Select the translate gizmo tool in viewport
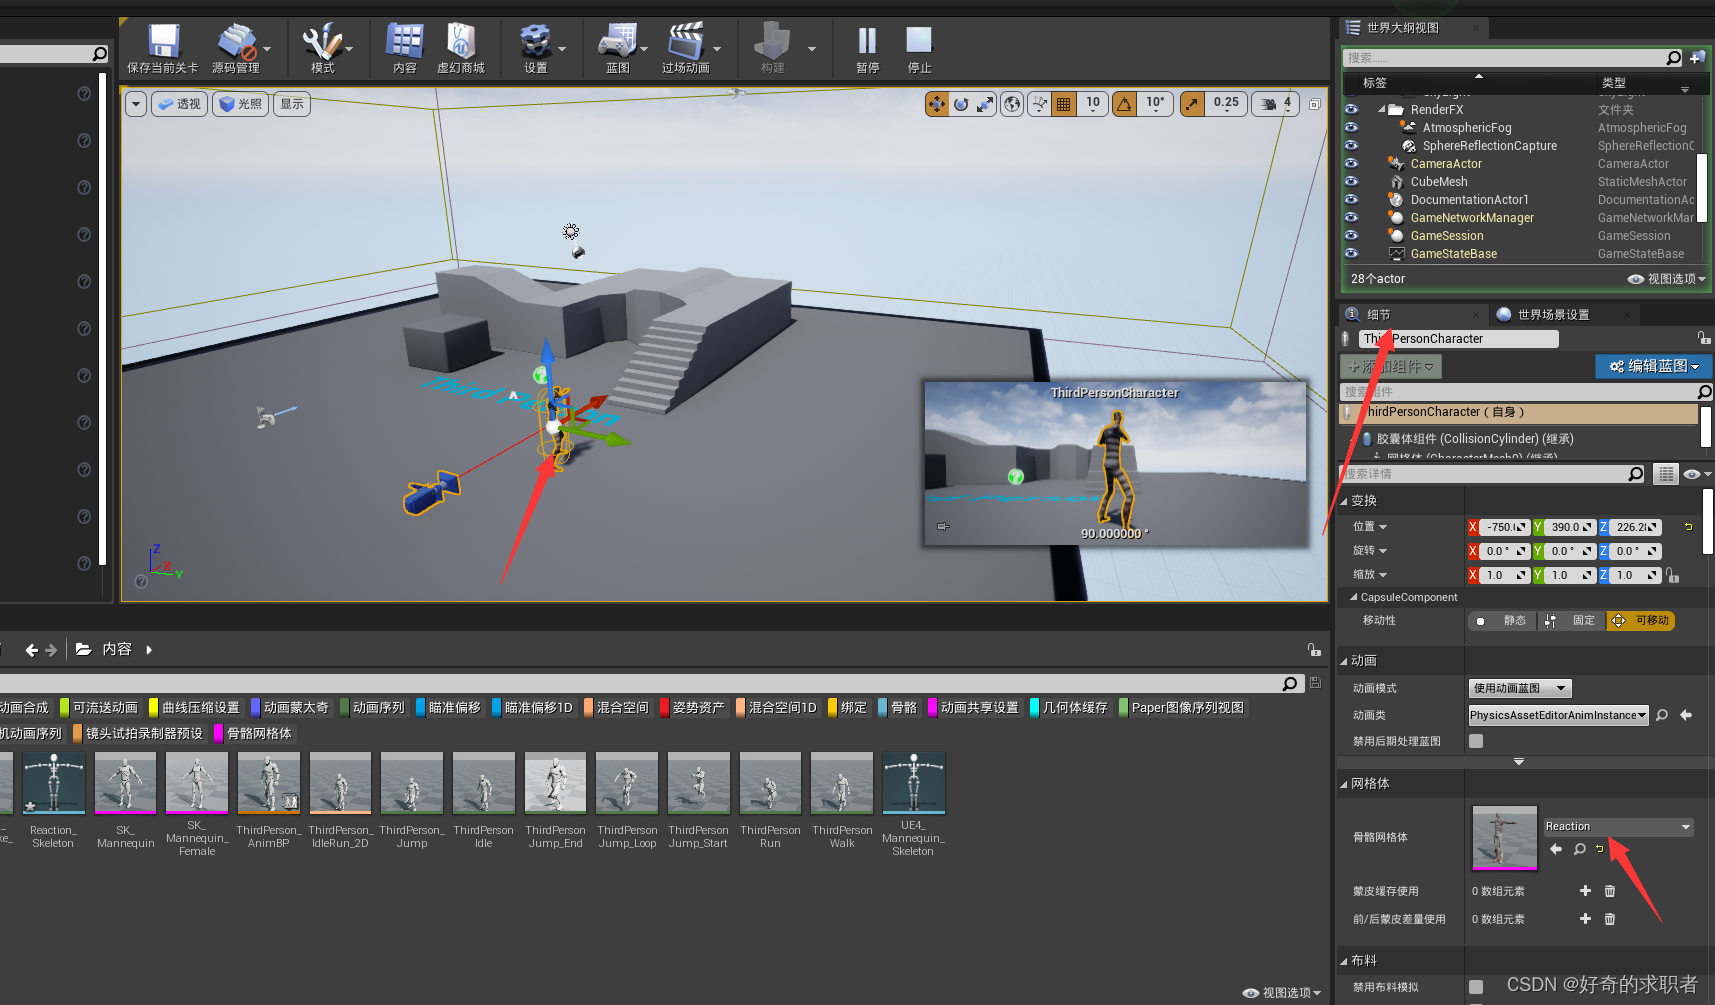 (x=937, y=103)
